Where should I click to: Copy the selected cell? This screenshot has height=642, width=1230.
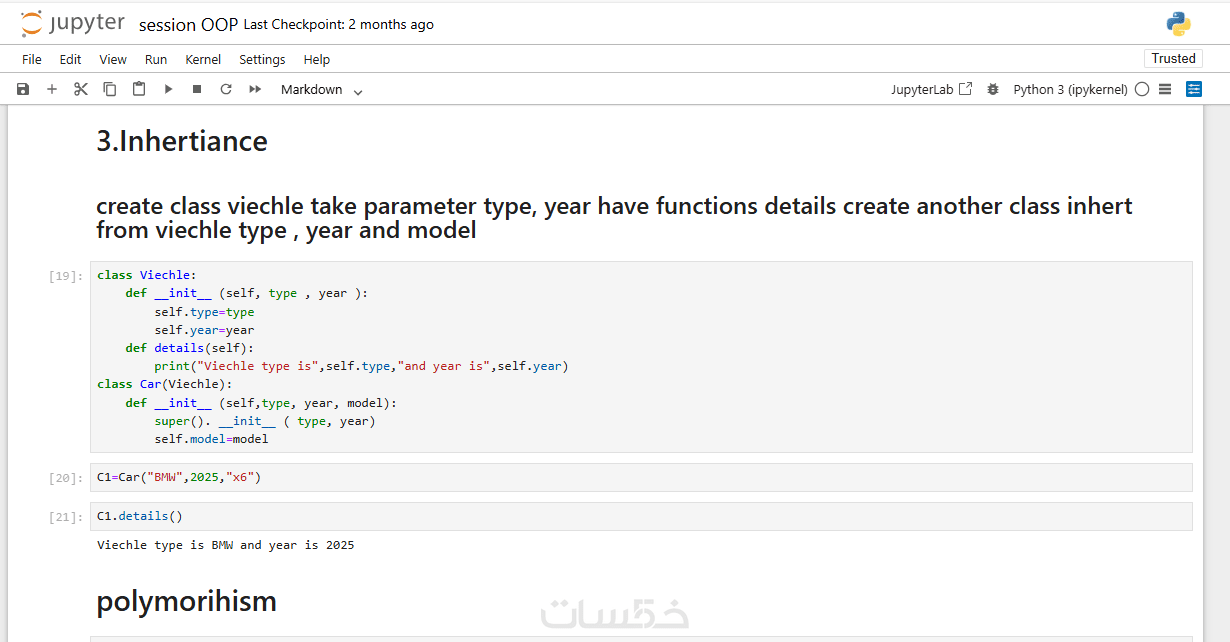(110, 89)
